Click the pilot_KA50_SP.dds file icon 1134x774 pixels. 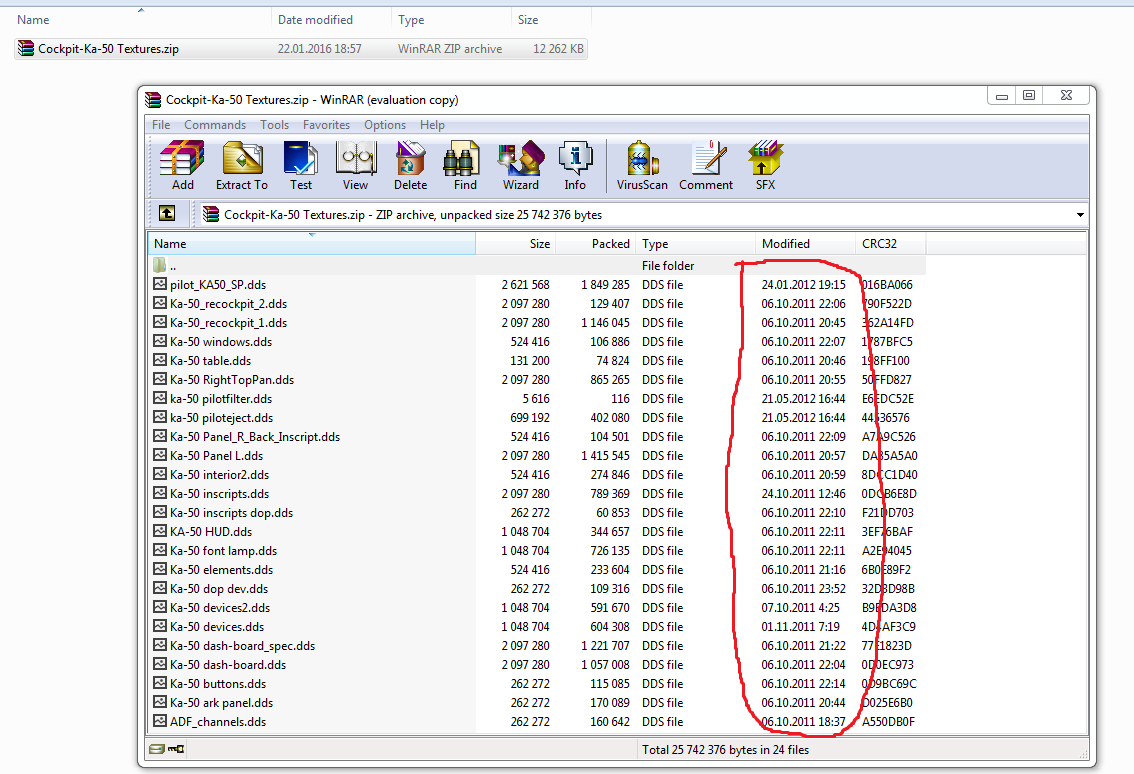coord(160,284)
